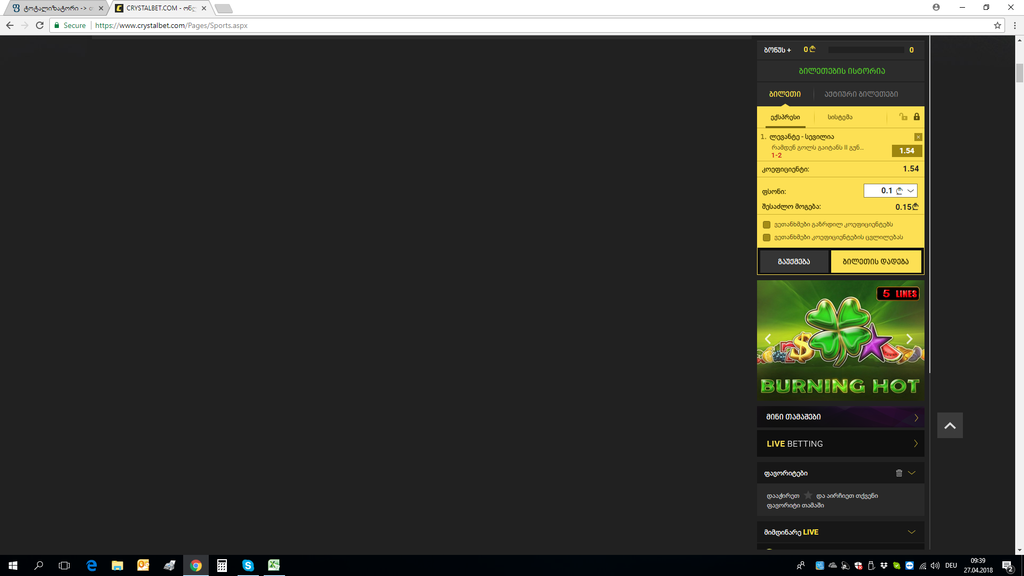Reload the page with refresh icon
Screen dimensions: 1024x576
[39, 25]
